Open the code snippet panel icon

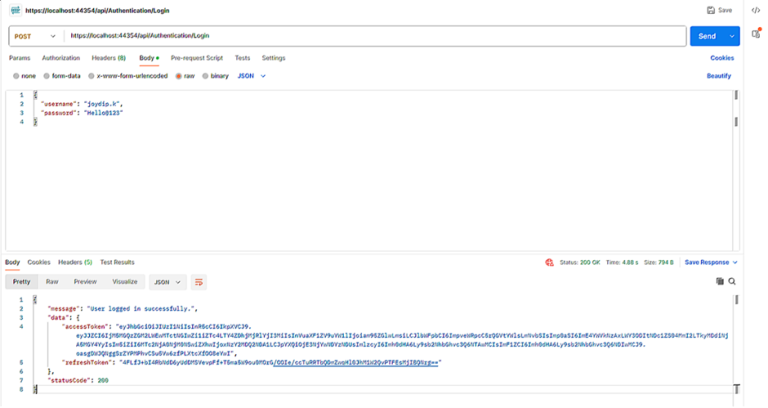tap(756, 10)
